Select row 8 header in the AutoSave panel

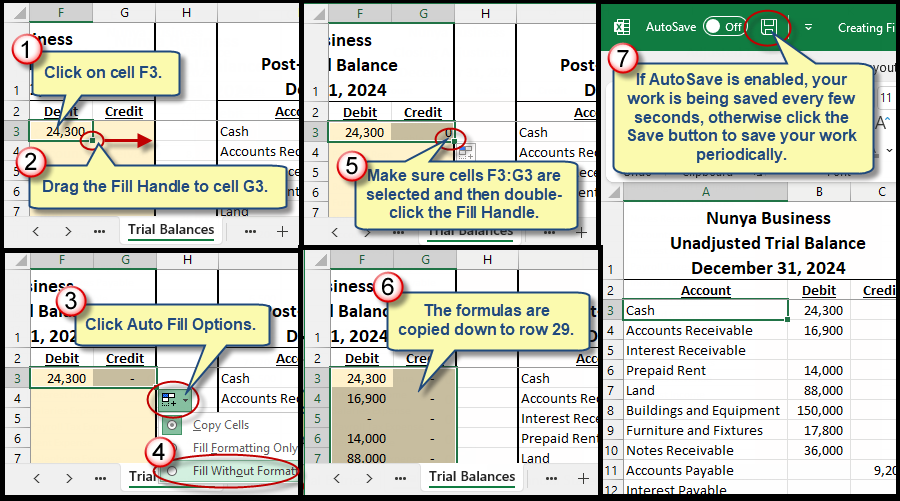click(x=611, y=411)
